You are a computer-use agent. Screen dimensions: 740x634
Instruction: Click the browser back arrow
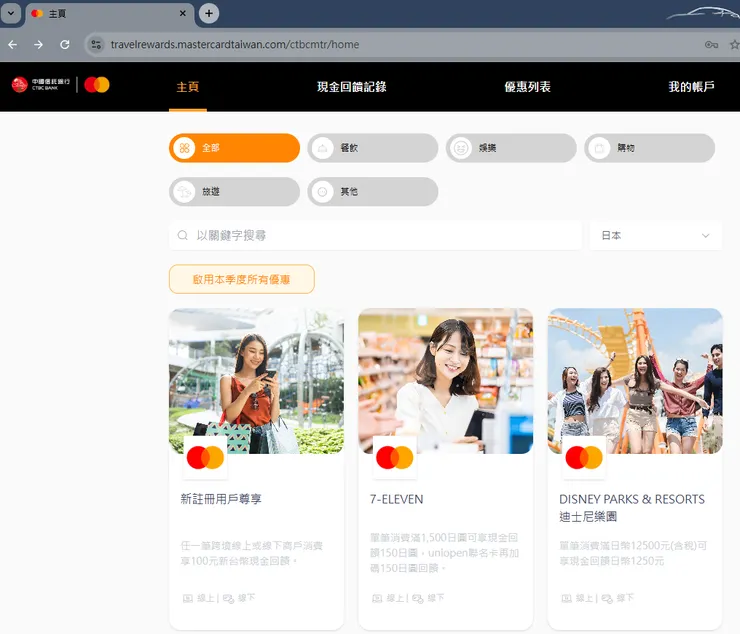point(13,44)
